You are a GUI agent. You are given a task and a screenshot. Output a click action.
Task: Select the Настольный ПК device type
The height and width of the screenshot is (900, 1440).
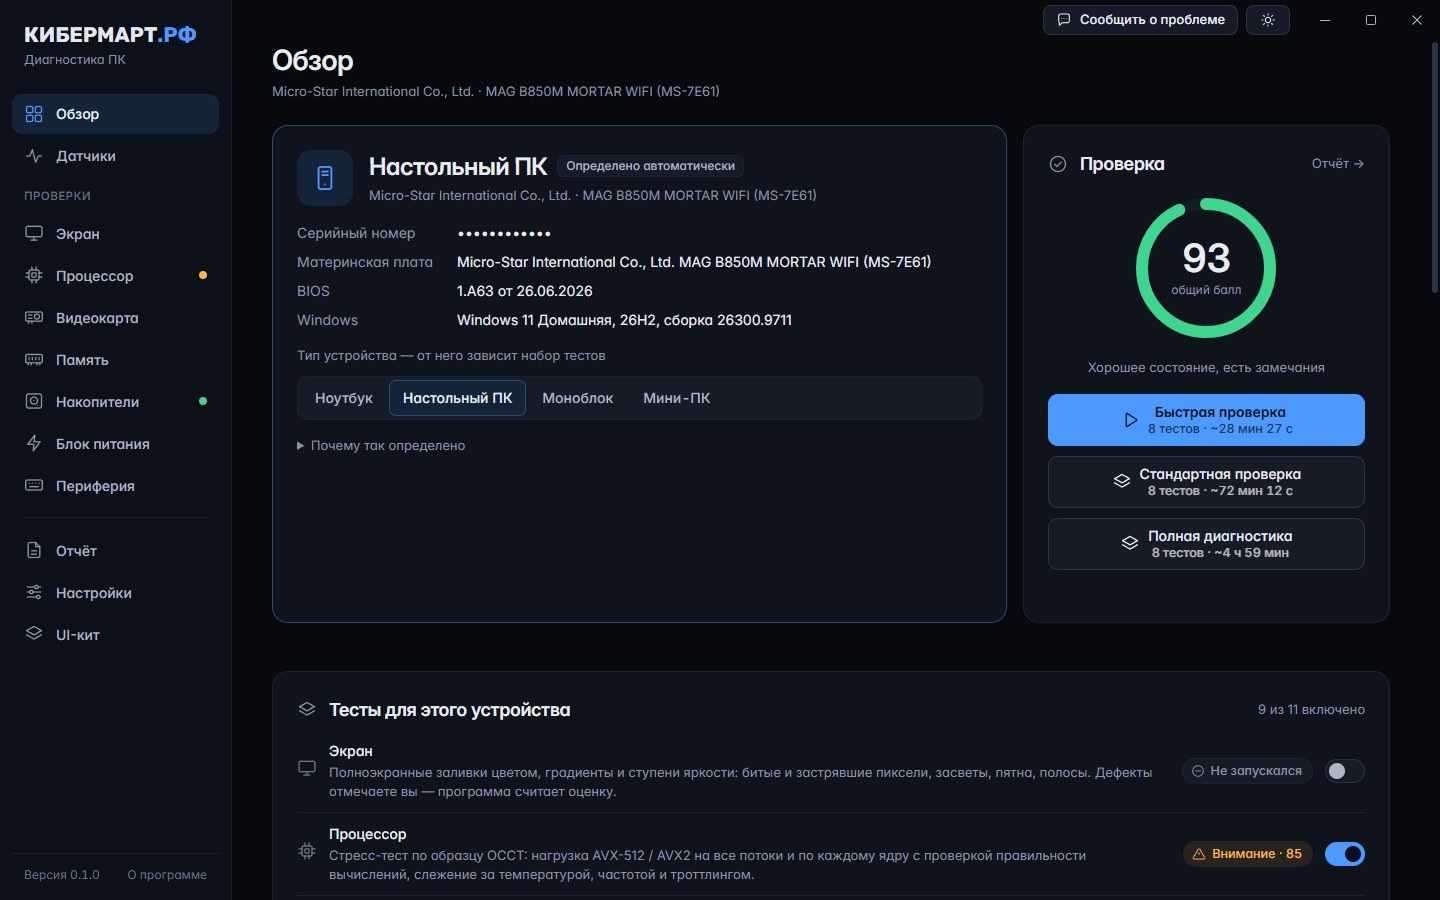tap(457, 398)
